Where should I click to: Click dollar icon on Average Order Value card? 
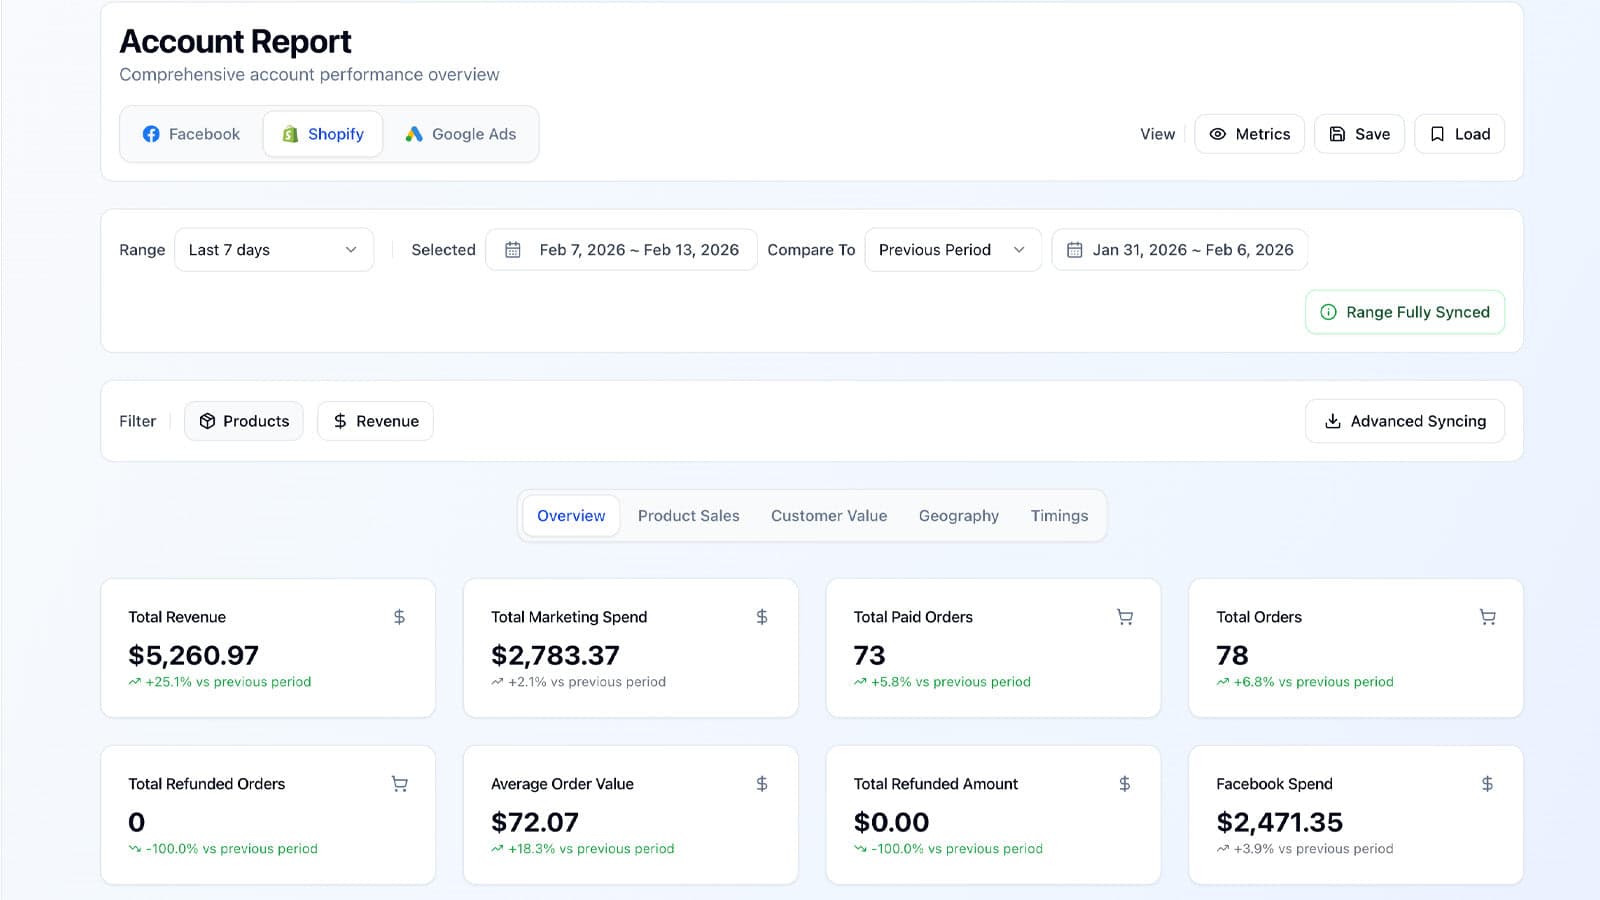(762, 784)
